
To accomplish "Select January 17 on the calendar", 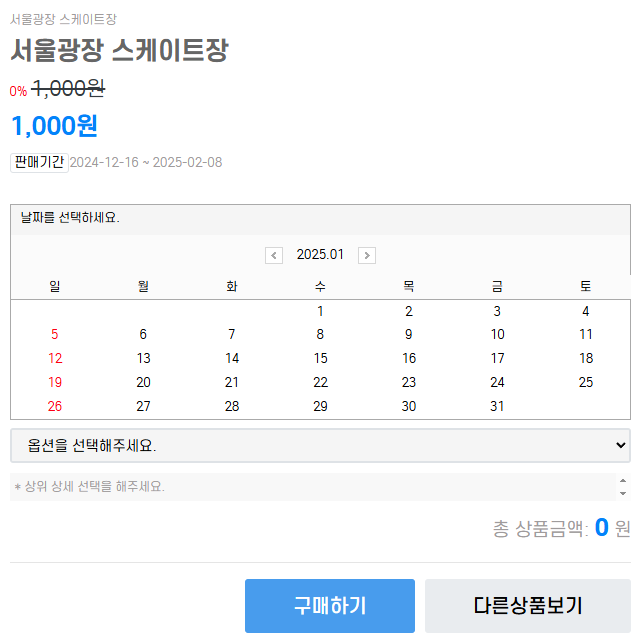I will point(497,358).
